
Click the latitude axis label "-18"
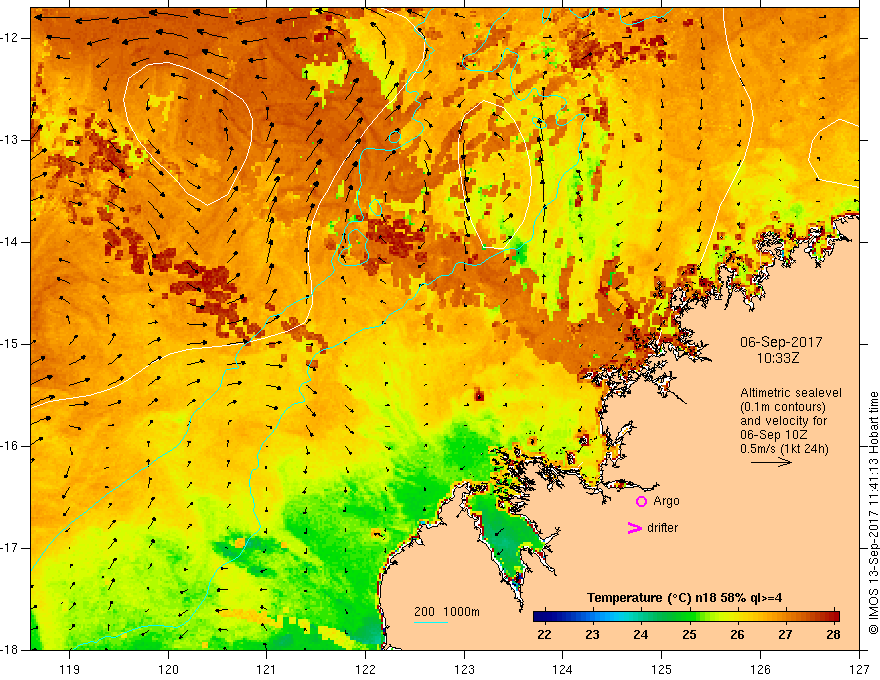pos(10,650)
